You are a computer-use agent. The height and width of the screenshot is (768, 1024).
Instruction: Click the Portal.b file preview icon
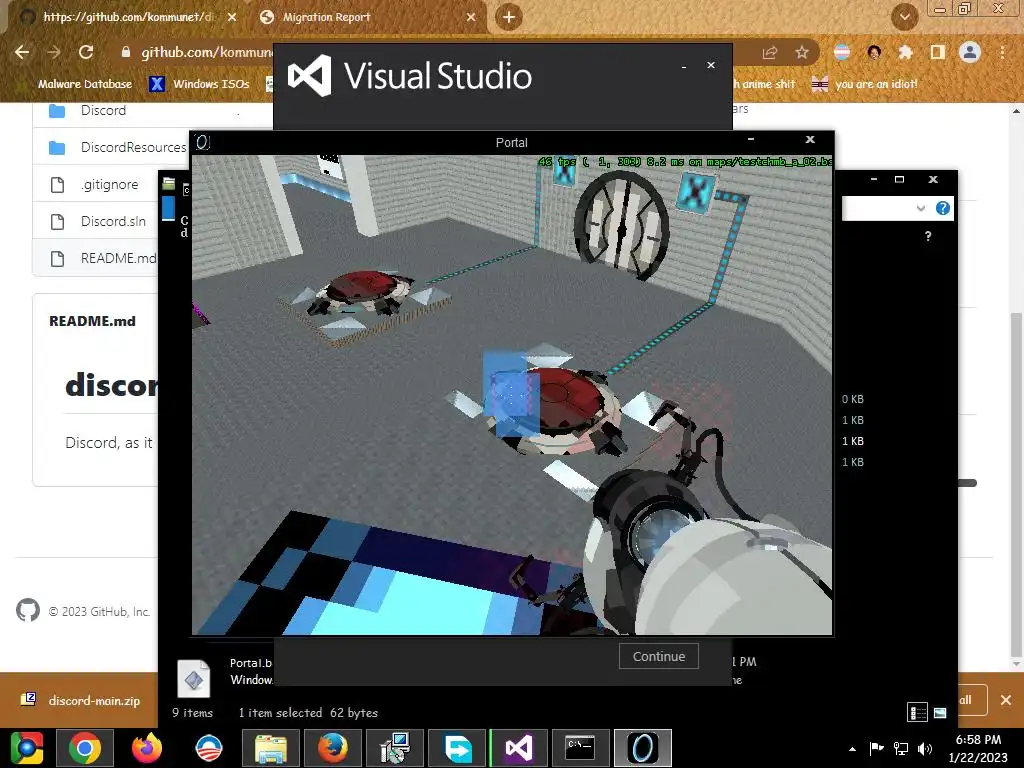[x=194, y=679]
